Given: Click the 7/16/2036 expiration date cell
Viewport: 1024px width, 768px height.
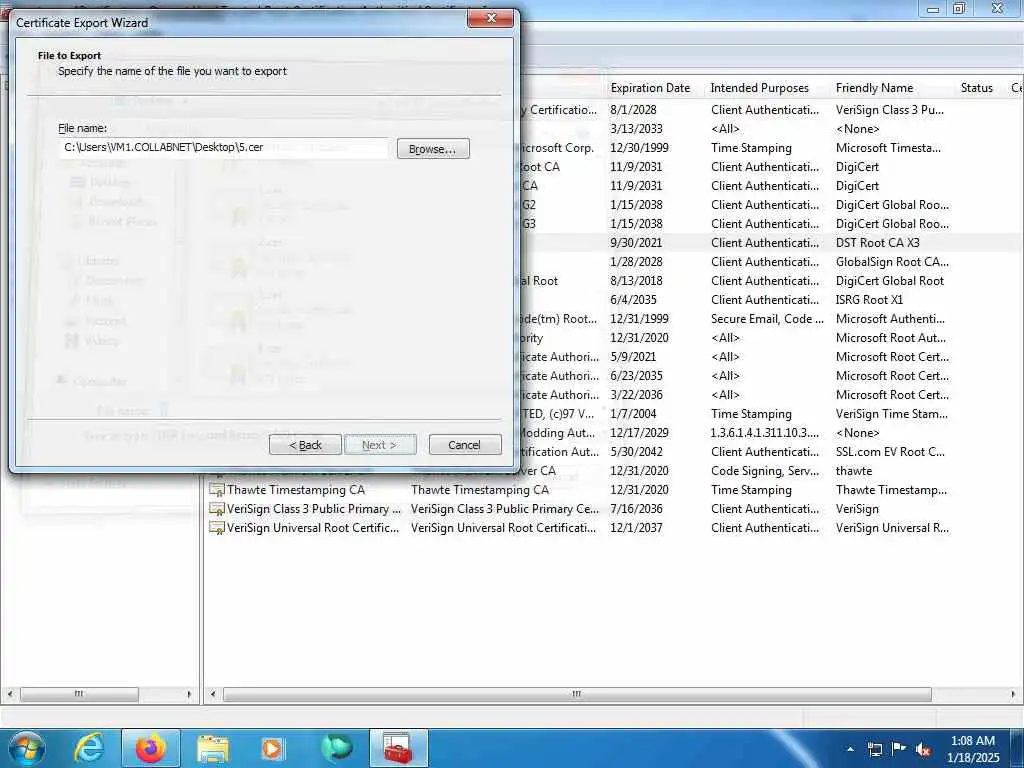Looking at the screenshot, I should pos(636,509).
